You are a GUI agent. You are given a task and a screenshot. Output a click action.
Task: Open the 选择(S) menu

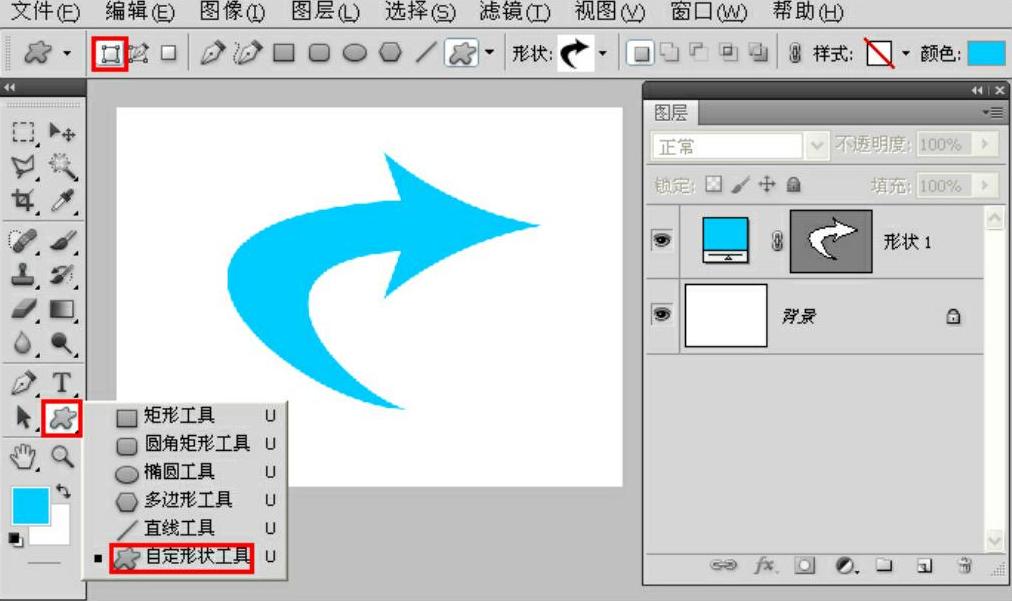coord(420,12)
